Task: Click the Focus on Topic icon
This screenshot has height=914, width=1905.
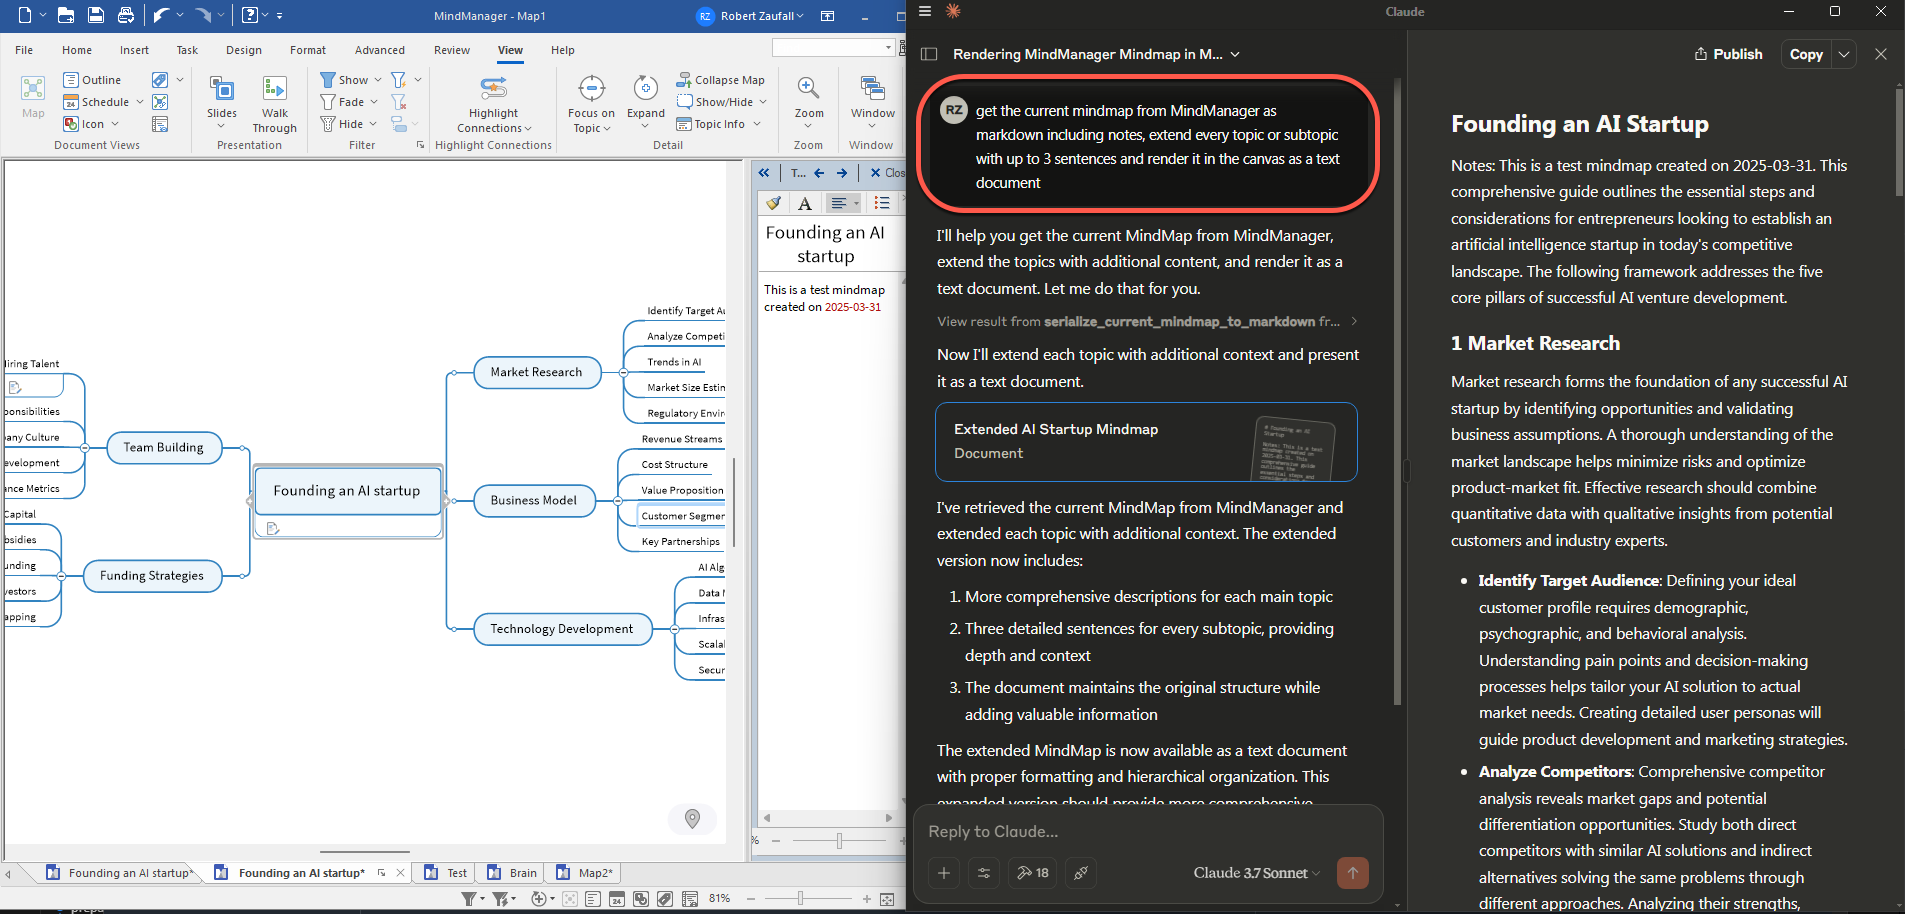Action: (x=591, y=89)
